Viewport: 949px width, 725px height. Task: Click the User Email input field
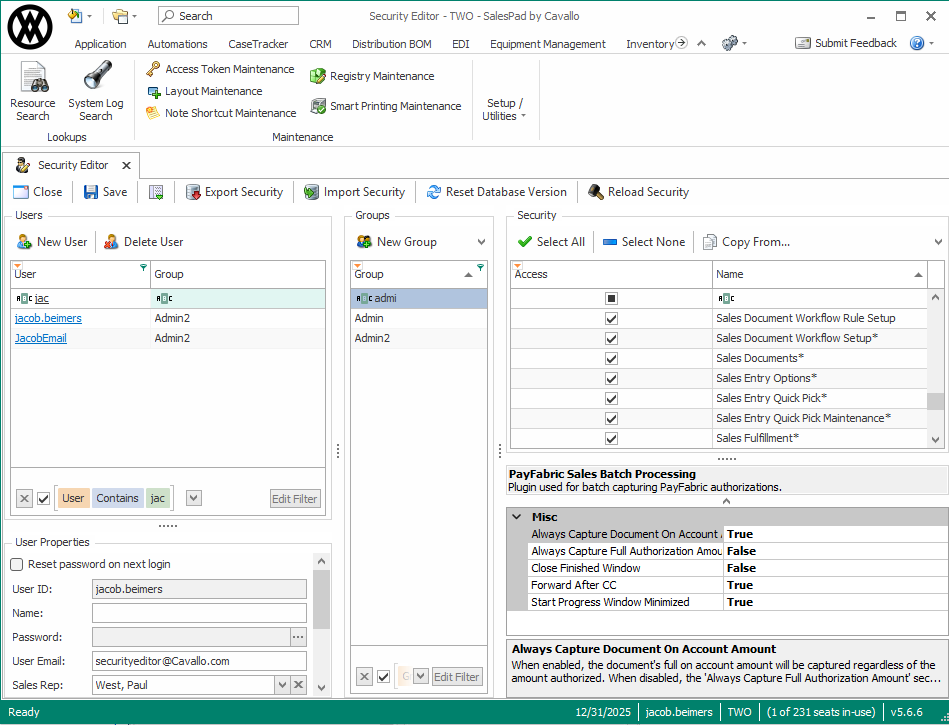click(x=199, y=661)
